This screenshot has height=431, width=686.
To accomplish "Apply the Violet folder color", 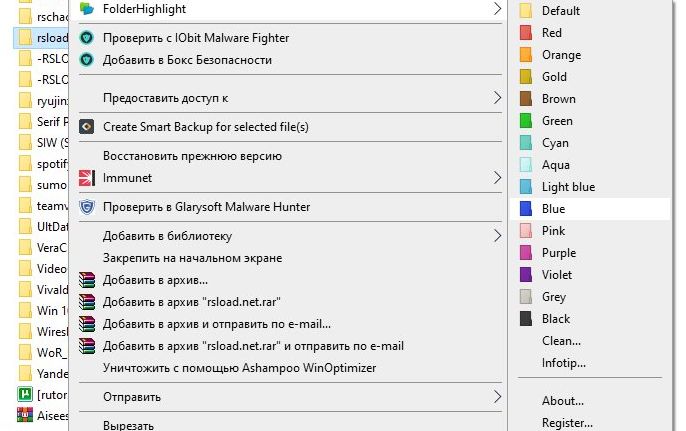I will point(590,275).
